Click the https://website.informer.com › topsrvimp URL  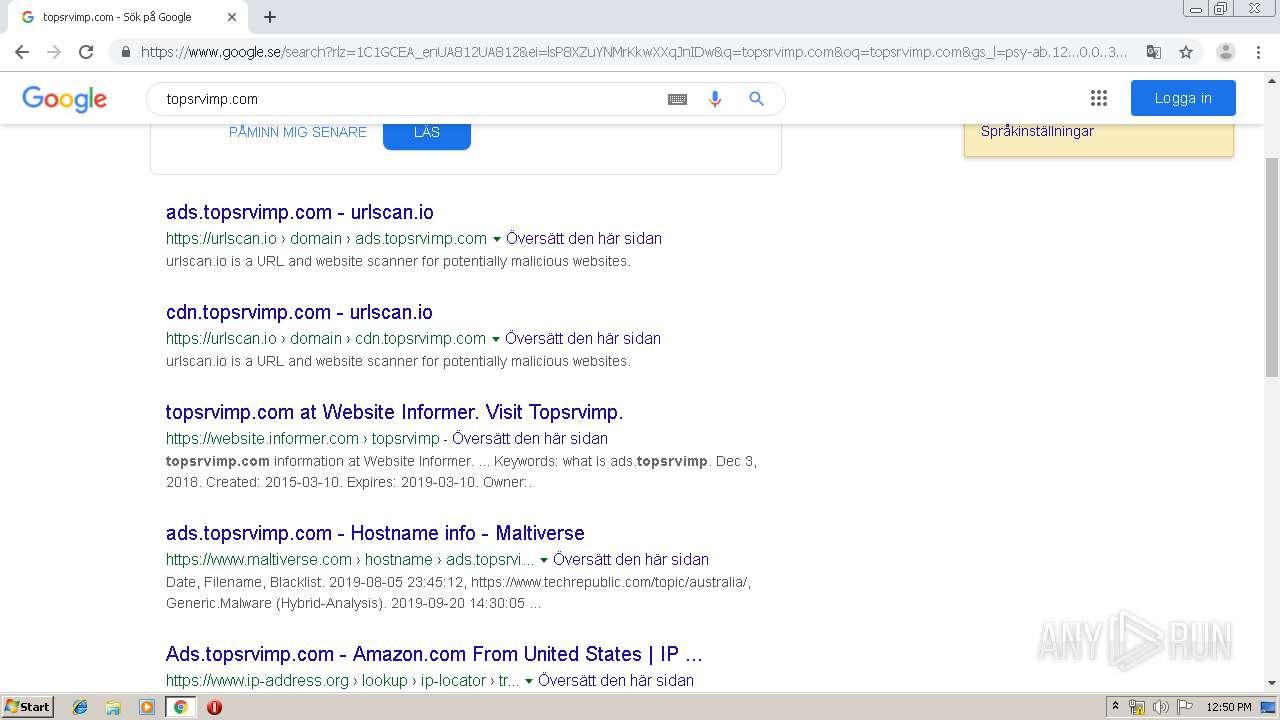302,438
